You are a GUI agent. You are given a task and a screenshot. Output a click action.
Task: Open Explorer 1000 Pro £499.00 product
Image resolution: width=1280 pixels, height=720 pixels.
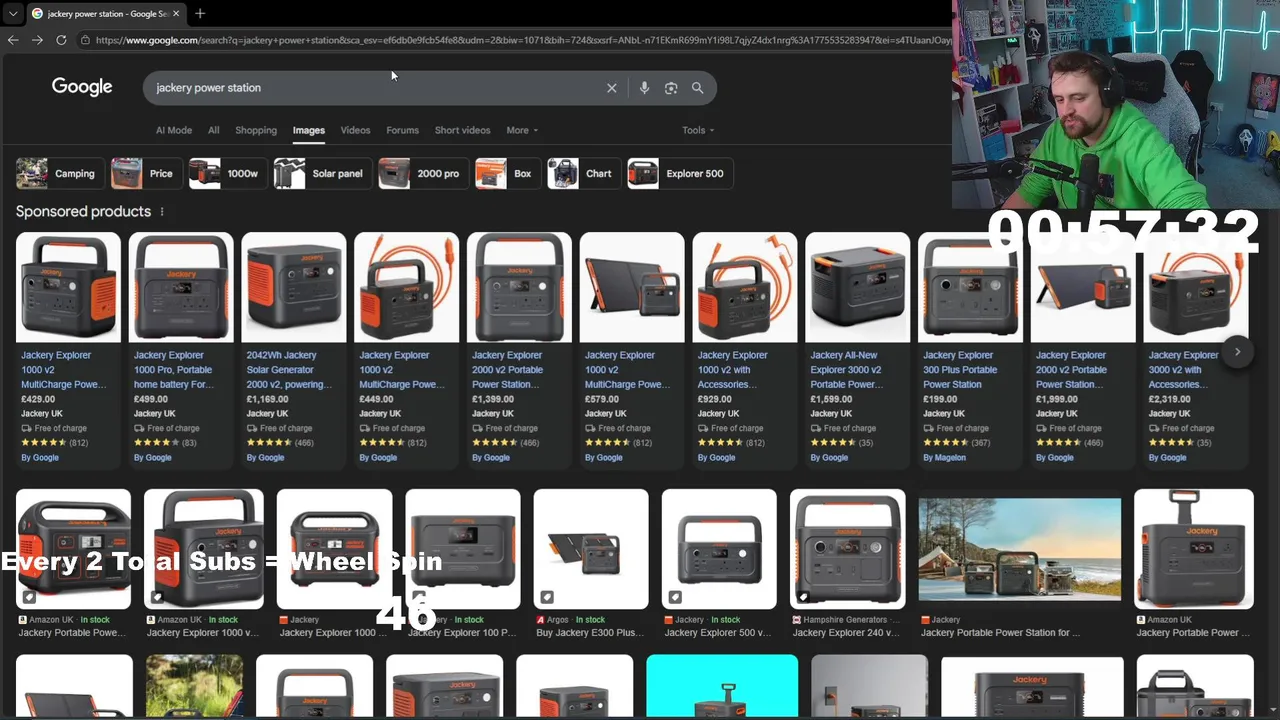point(181,348)
